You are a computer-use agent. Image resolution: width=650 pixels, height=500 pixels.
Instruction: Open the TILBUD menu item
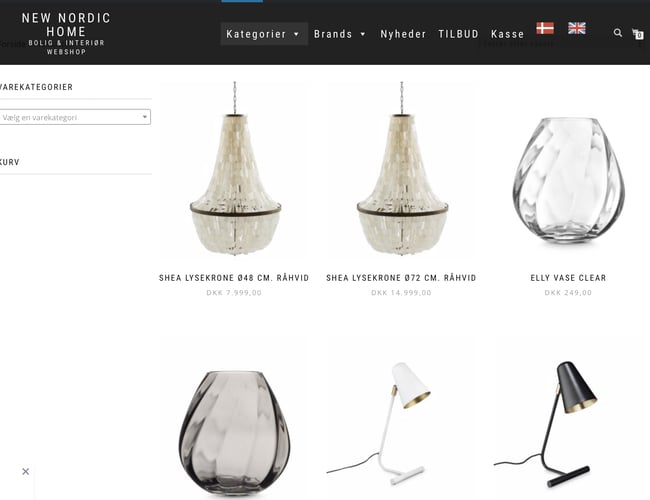[x=458, y=34]
